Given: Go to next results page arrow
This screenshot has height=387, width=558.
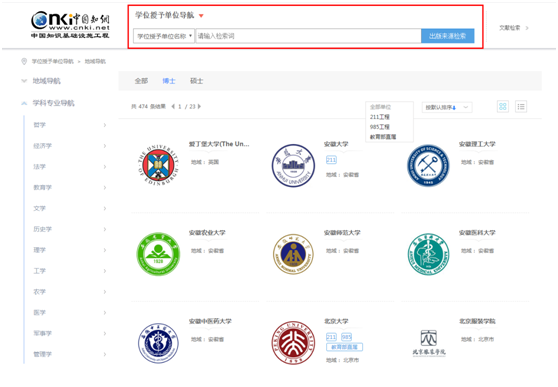Looking at the screenshot, I should click(199, 106).
